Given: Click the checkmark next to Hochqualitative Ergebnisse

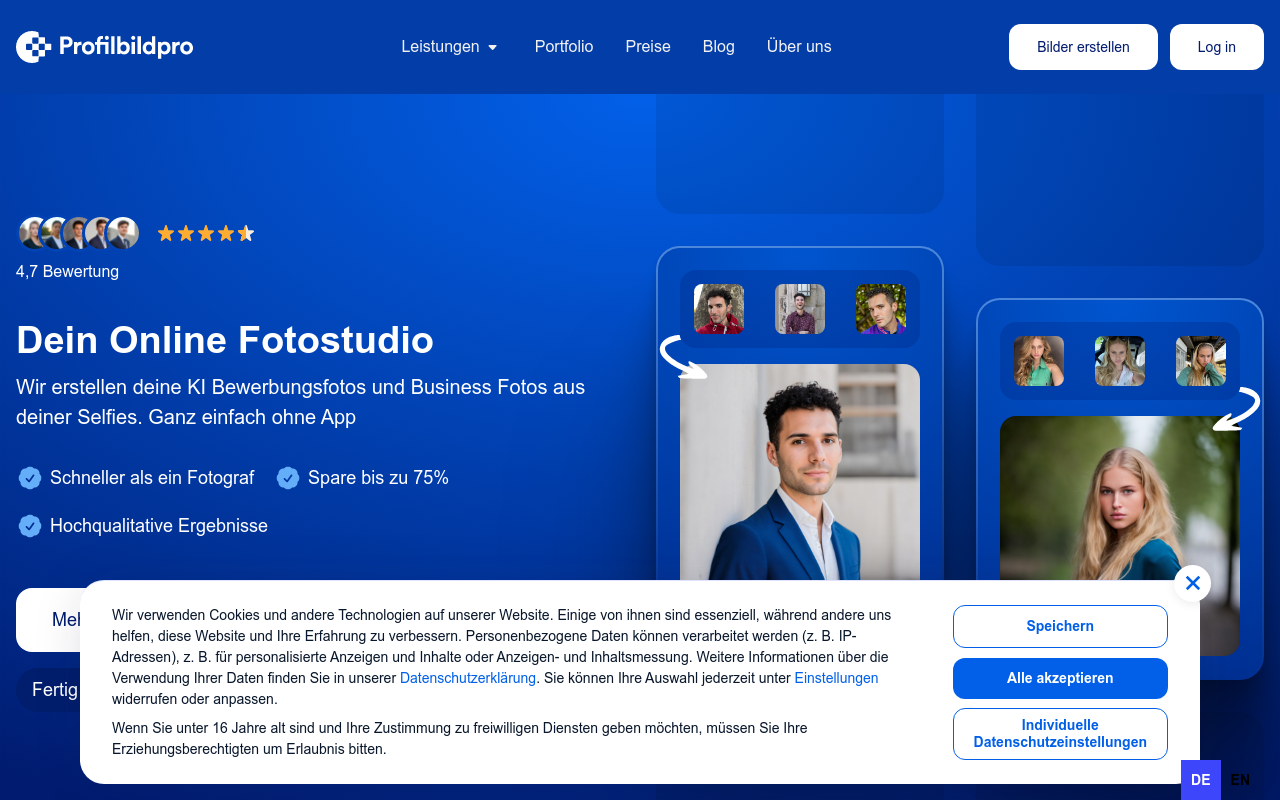Looking at the screenshot, I should pyautogui.click(x=30, y=526).
